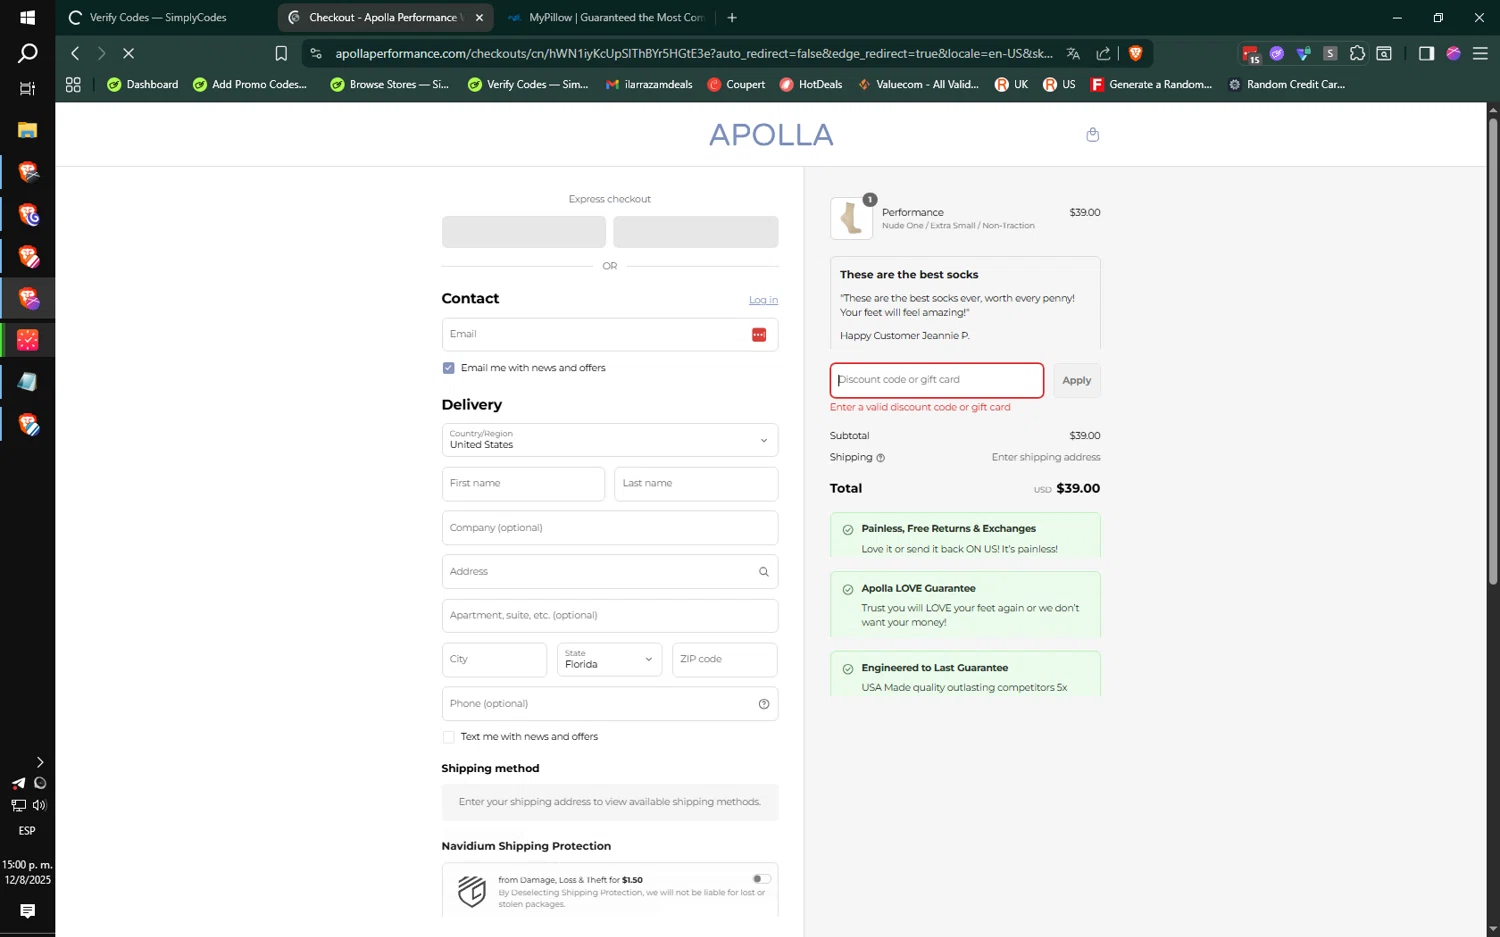This screenshot has width=1500, height=937.
Task: Open Dashboard bookmark
Action: click(x=142, y=85)
